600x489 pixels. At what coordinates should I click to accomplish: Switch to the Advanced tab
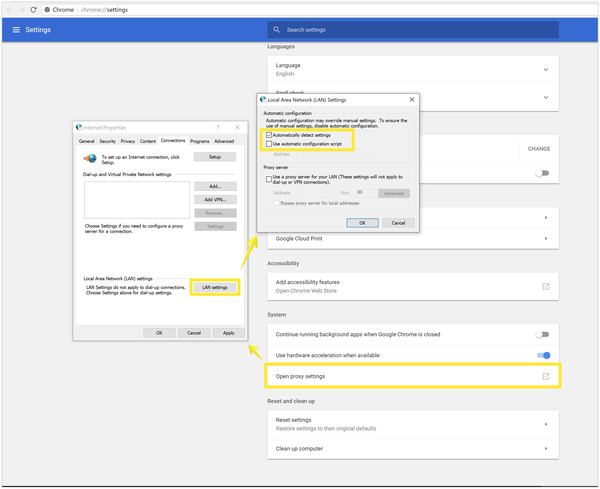[224, 141]
